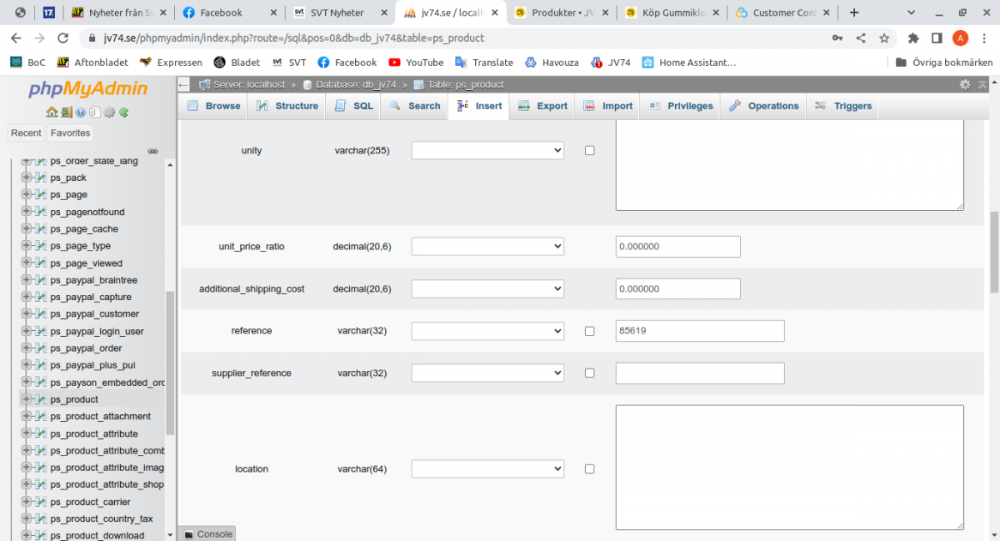Open ps_product_attribute table link
Viewport: 1000px width, 541px height.
point(94,433)
